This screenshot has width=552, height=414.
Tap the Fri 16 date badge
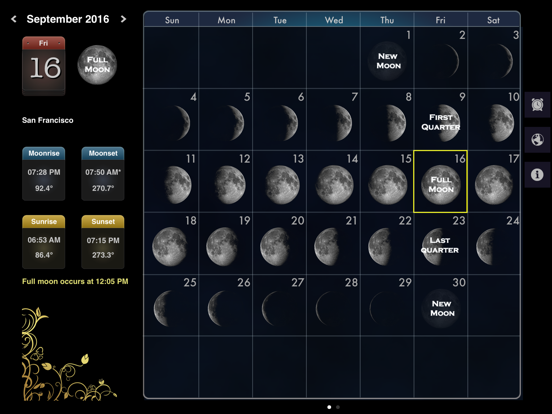tap(44, 66)
